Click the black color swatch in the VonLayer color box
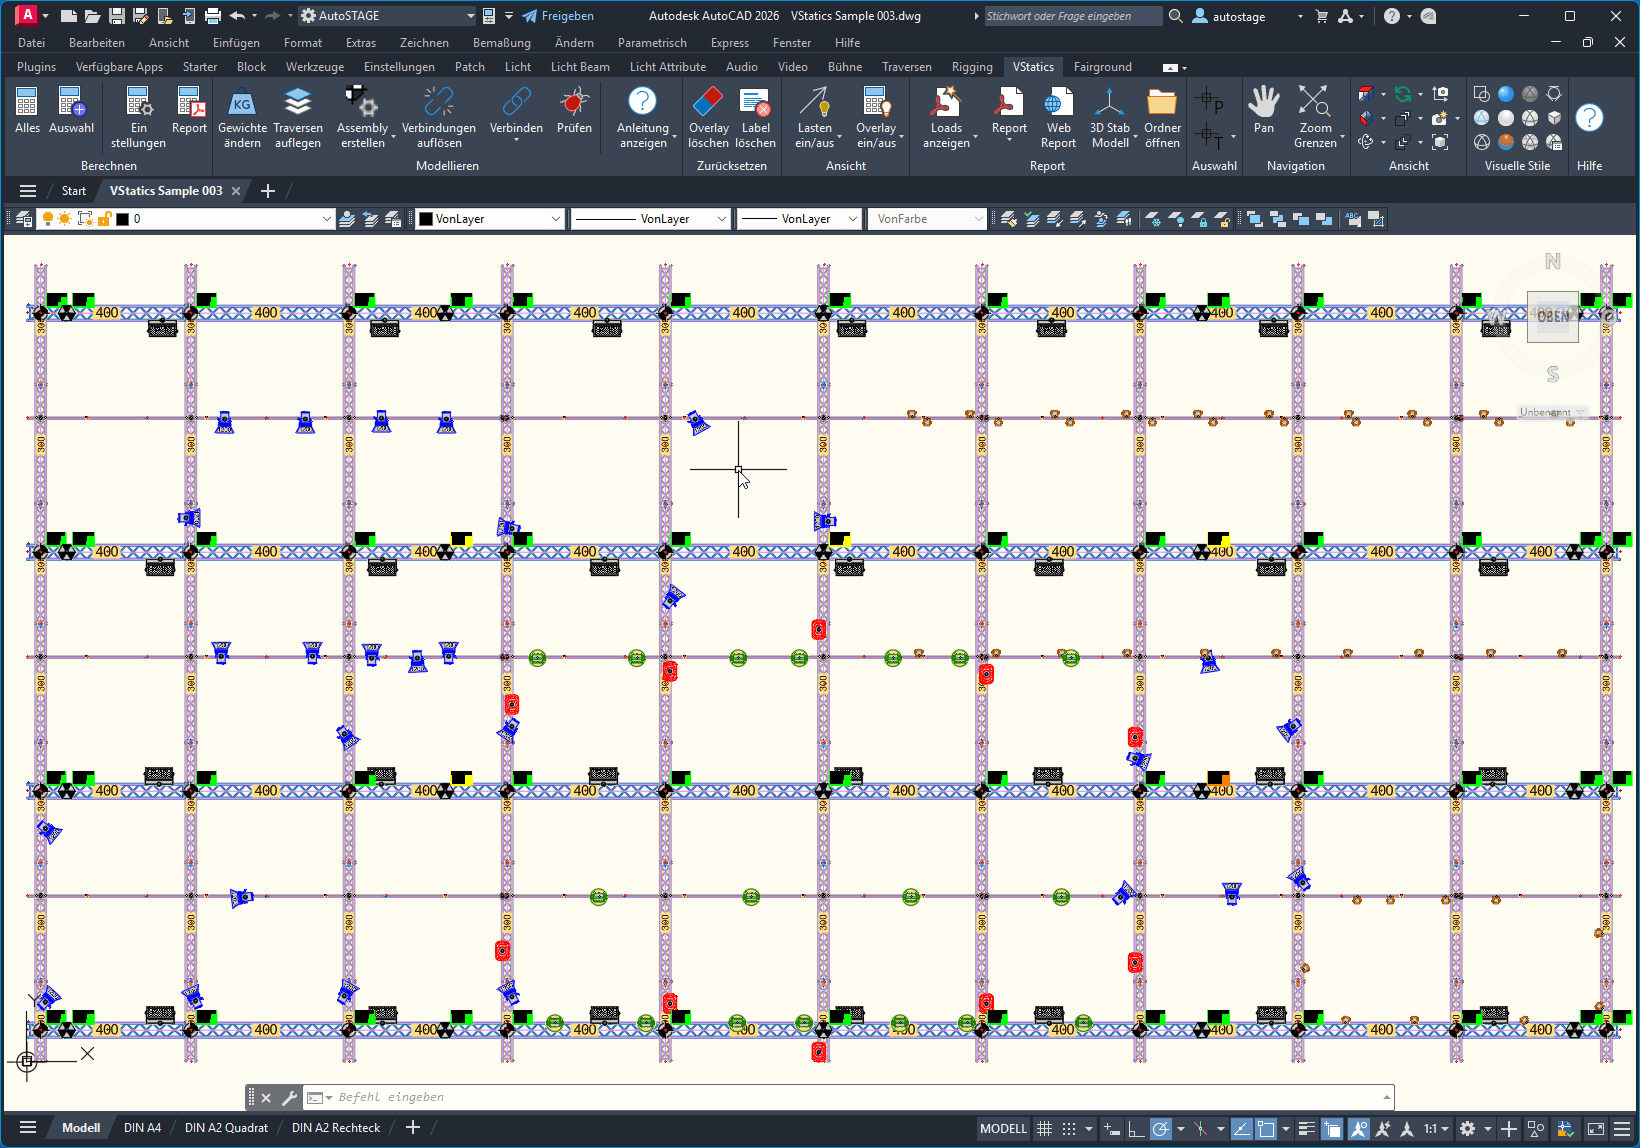The height and width of the screenshot is (1148, 1640). [x=426, y=219]
